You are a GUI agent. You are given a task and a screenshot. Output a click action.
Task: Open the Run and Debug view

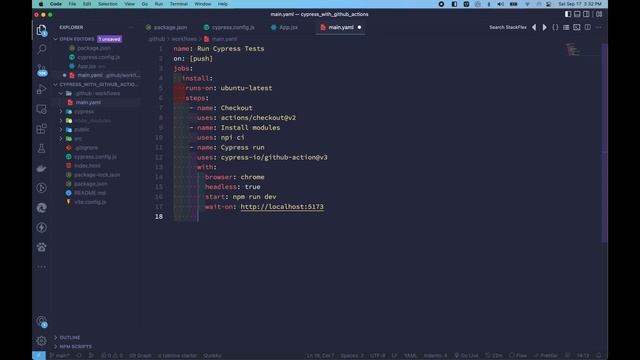41,89
